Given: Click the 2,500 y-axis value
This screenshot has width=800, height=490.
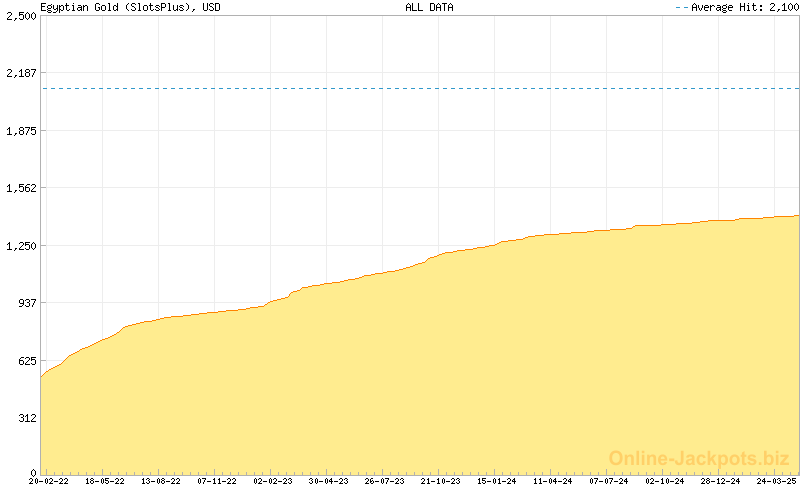Looking at the screenshot, I should pyautogui.click(x=20, y=16).
